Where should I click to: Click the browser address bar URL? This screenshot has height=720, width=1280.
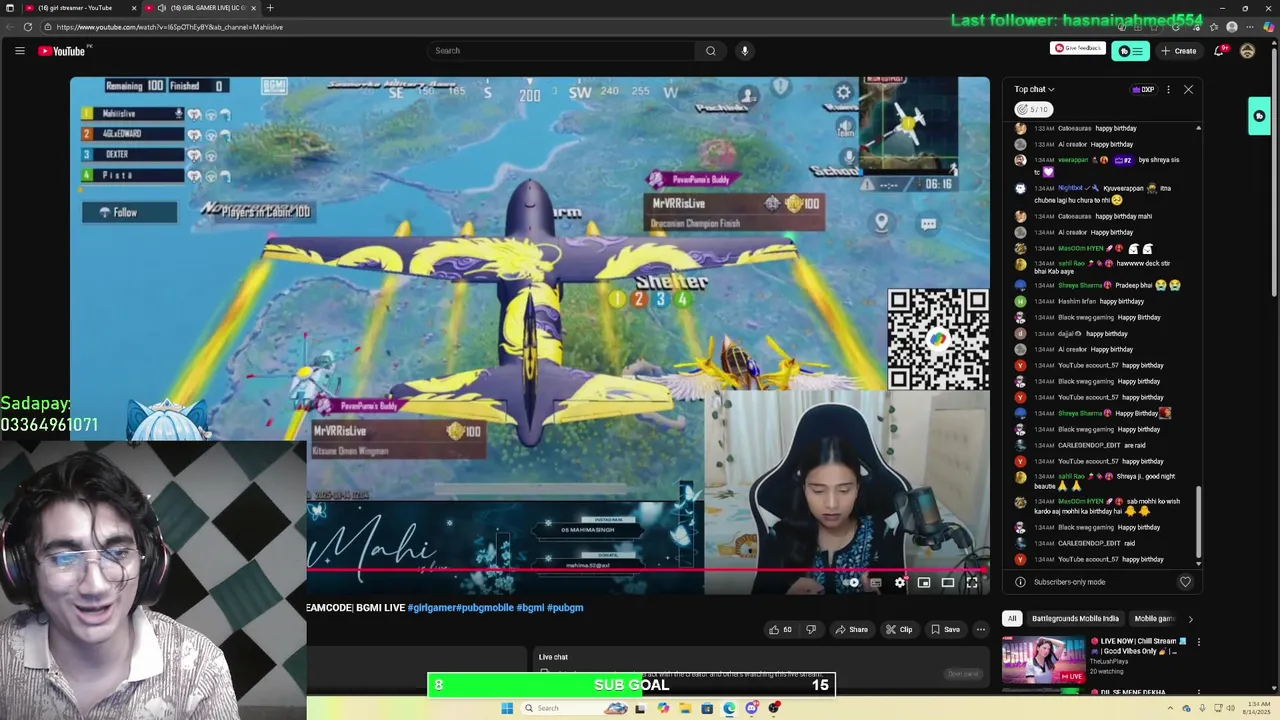(x=170, y=27)
